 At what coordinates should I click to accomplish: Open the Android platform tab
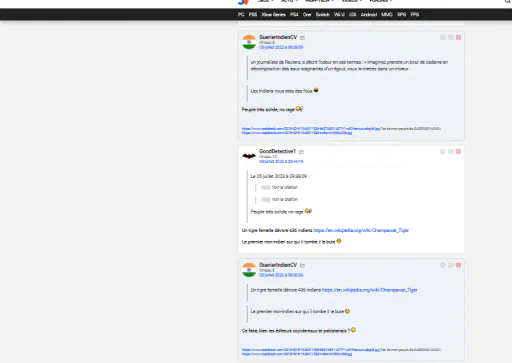(x=369, y=15)
